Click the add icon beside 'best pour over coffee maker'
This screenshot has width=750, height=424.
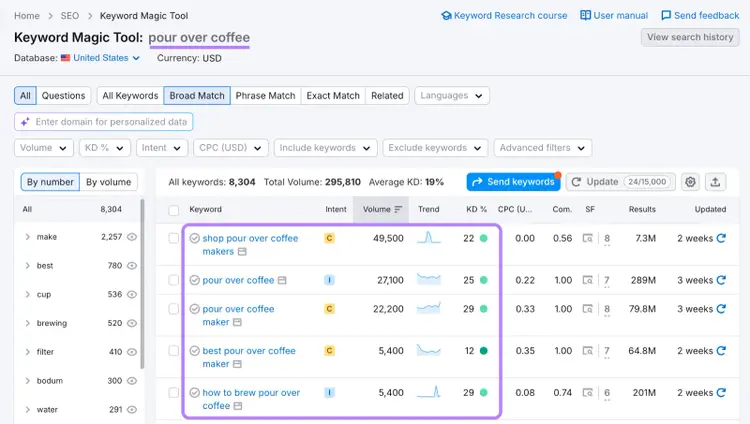pyautogui.click(x=194, y=351)
